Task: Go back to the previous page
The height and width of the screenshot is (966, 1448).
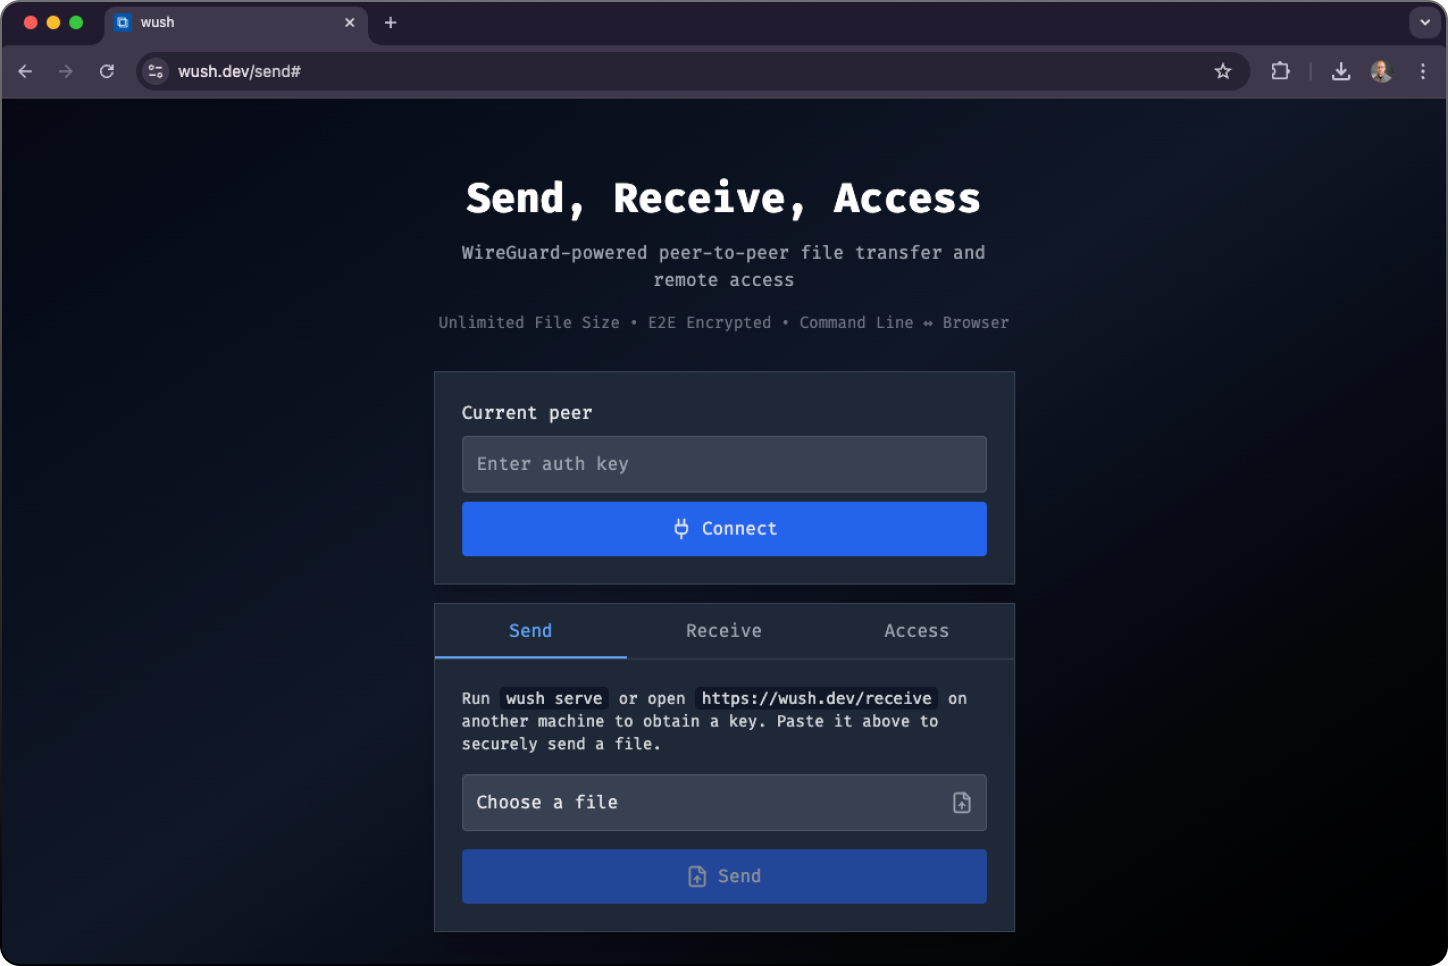Action: tap(26, 71)
